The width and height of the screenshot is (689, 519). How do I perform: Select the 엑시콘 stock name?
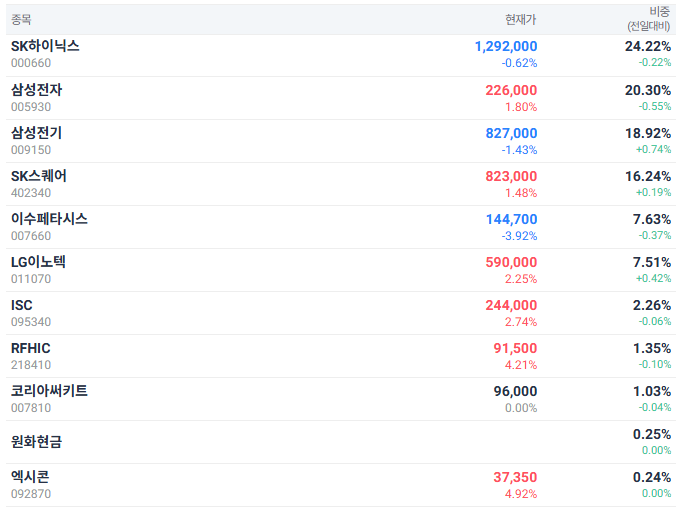(30, 477)
